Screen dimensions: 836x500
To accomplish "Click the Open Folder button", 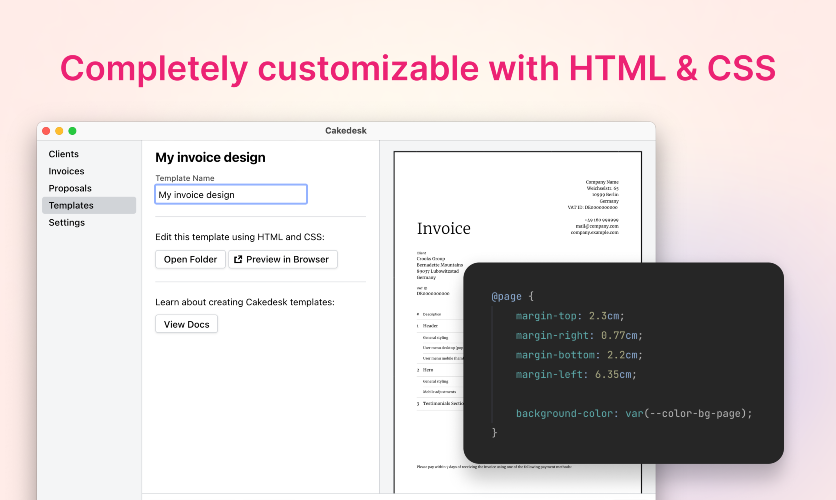I will click(190, 260).
